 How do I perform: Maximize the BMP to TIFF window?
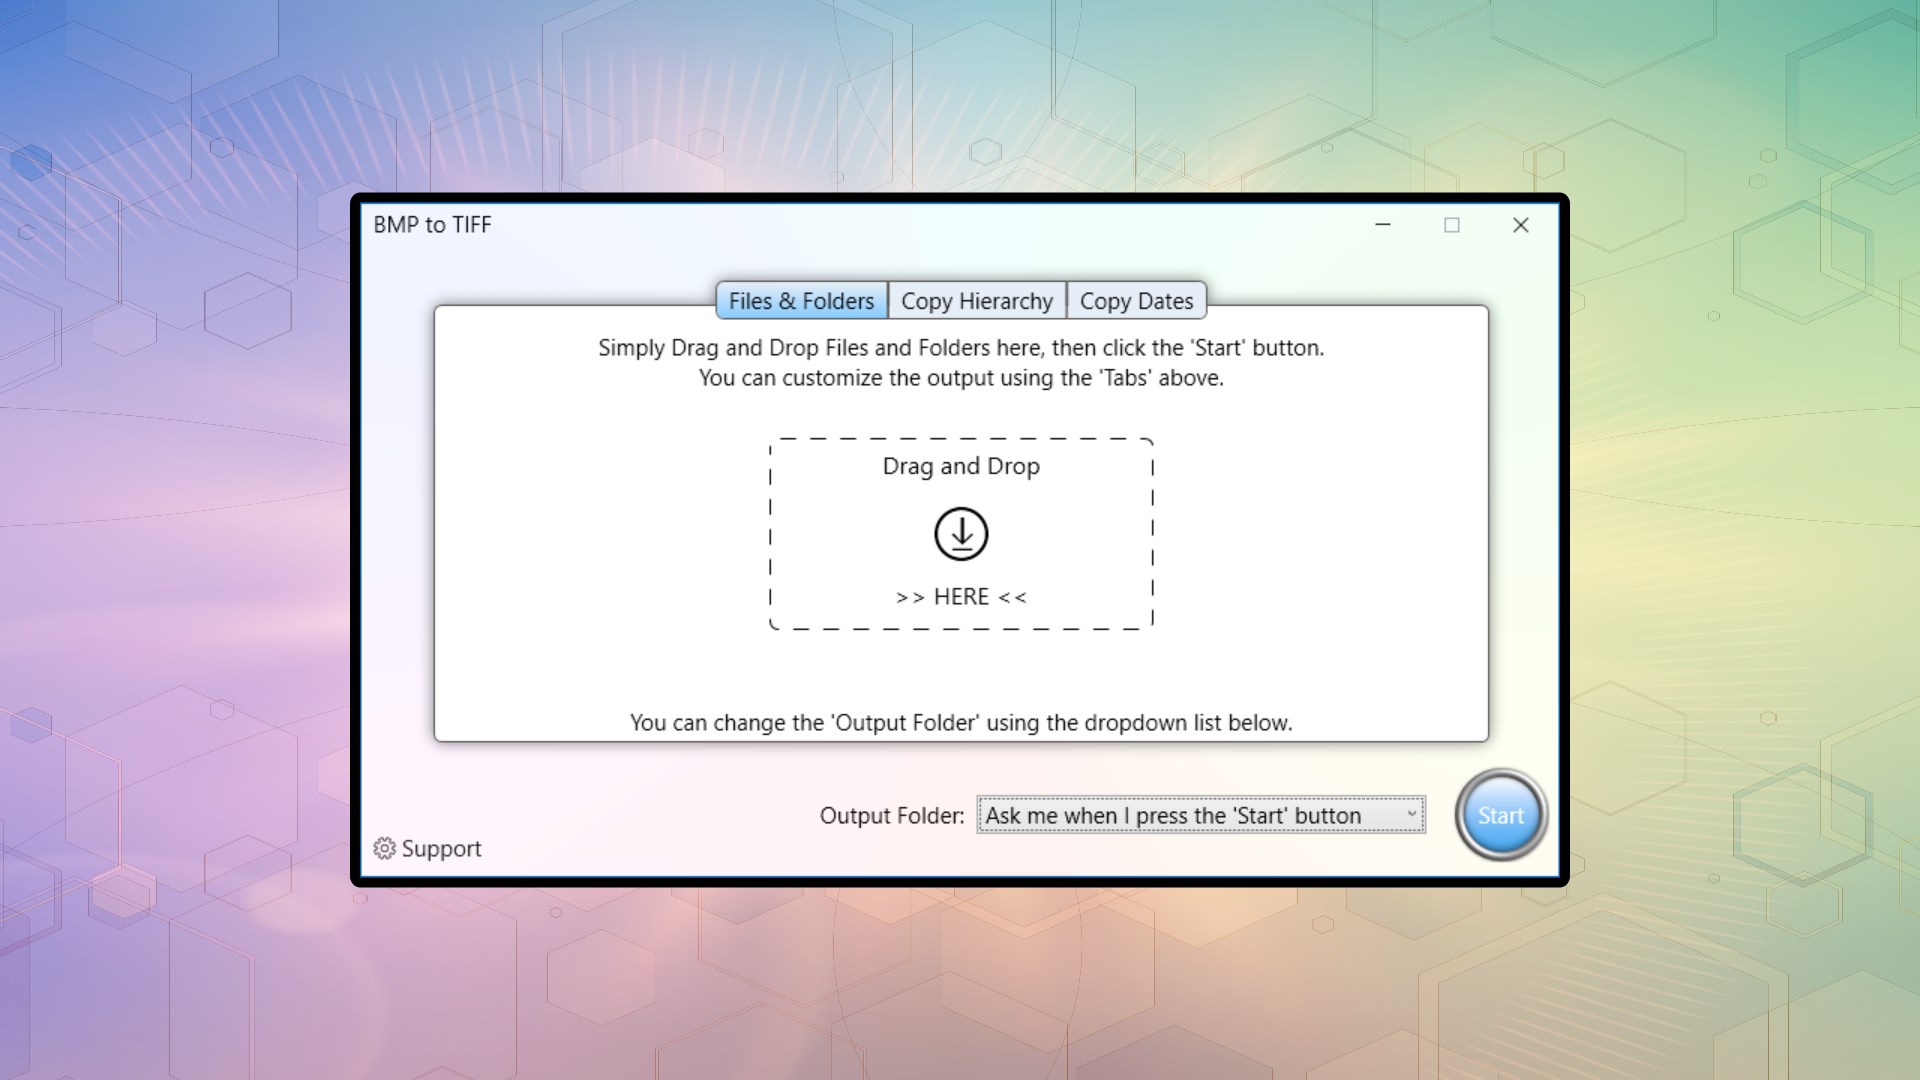(1452, 225)
